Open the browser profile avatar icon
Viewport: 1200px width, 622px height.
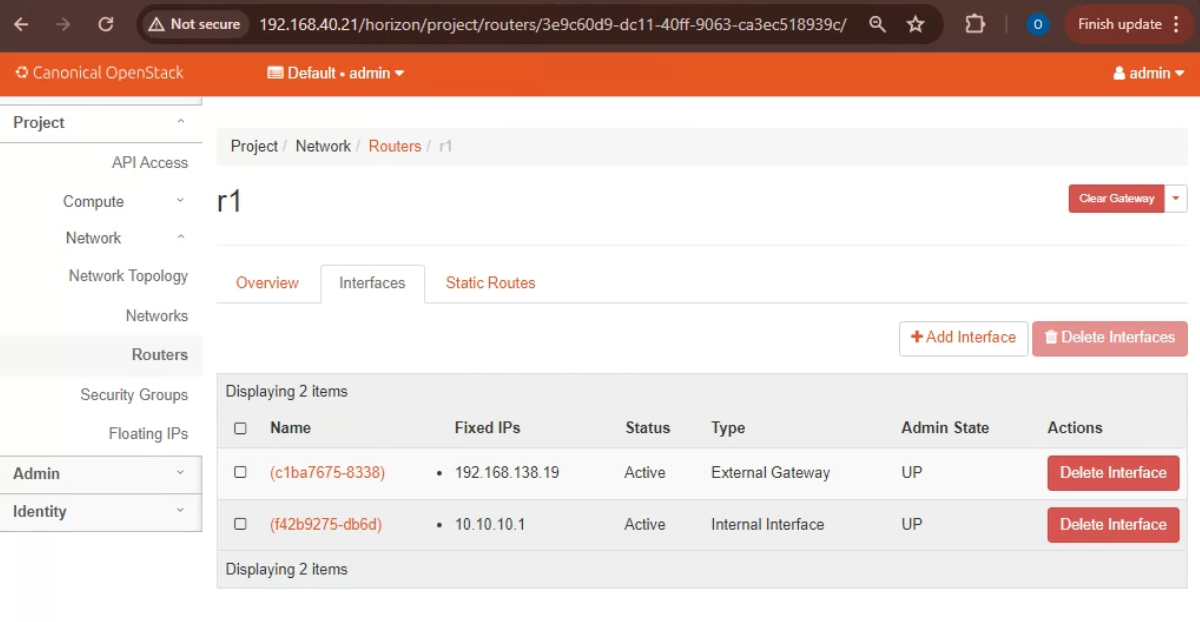point(1038,24)
